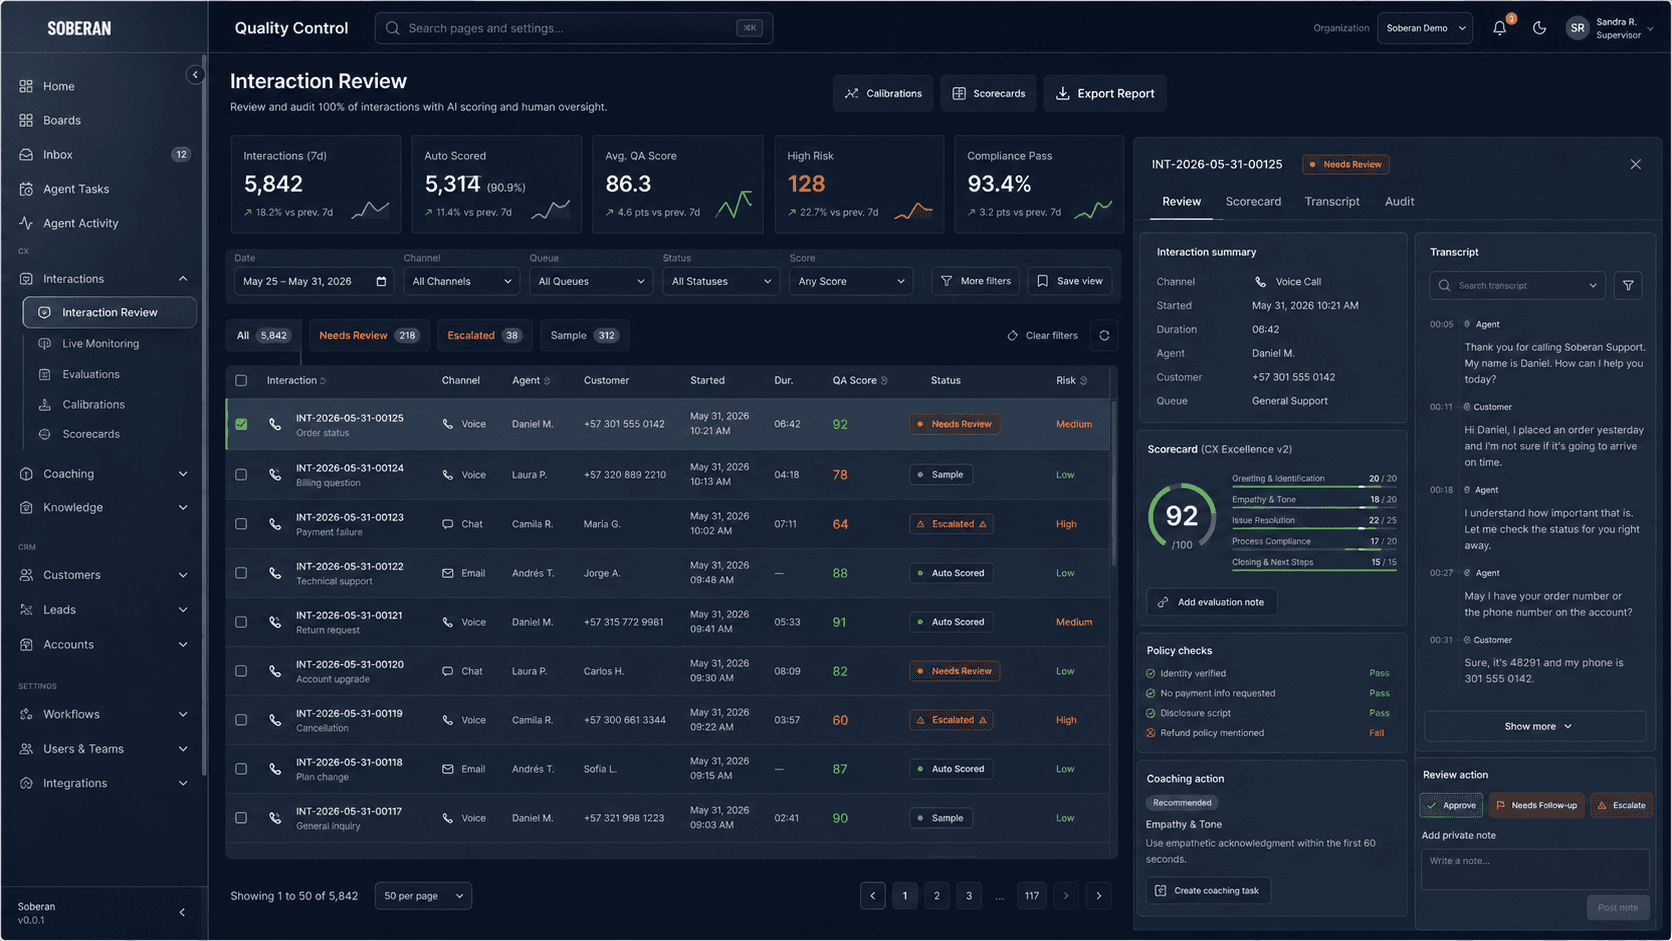Screen dimensions: 1672x941
Task: Switch to Audit tab
Action: click(1399, 202)
